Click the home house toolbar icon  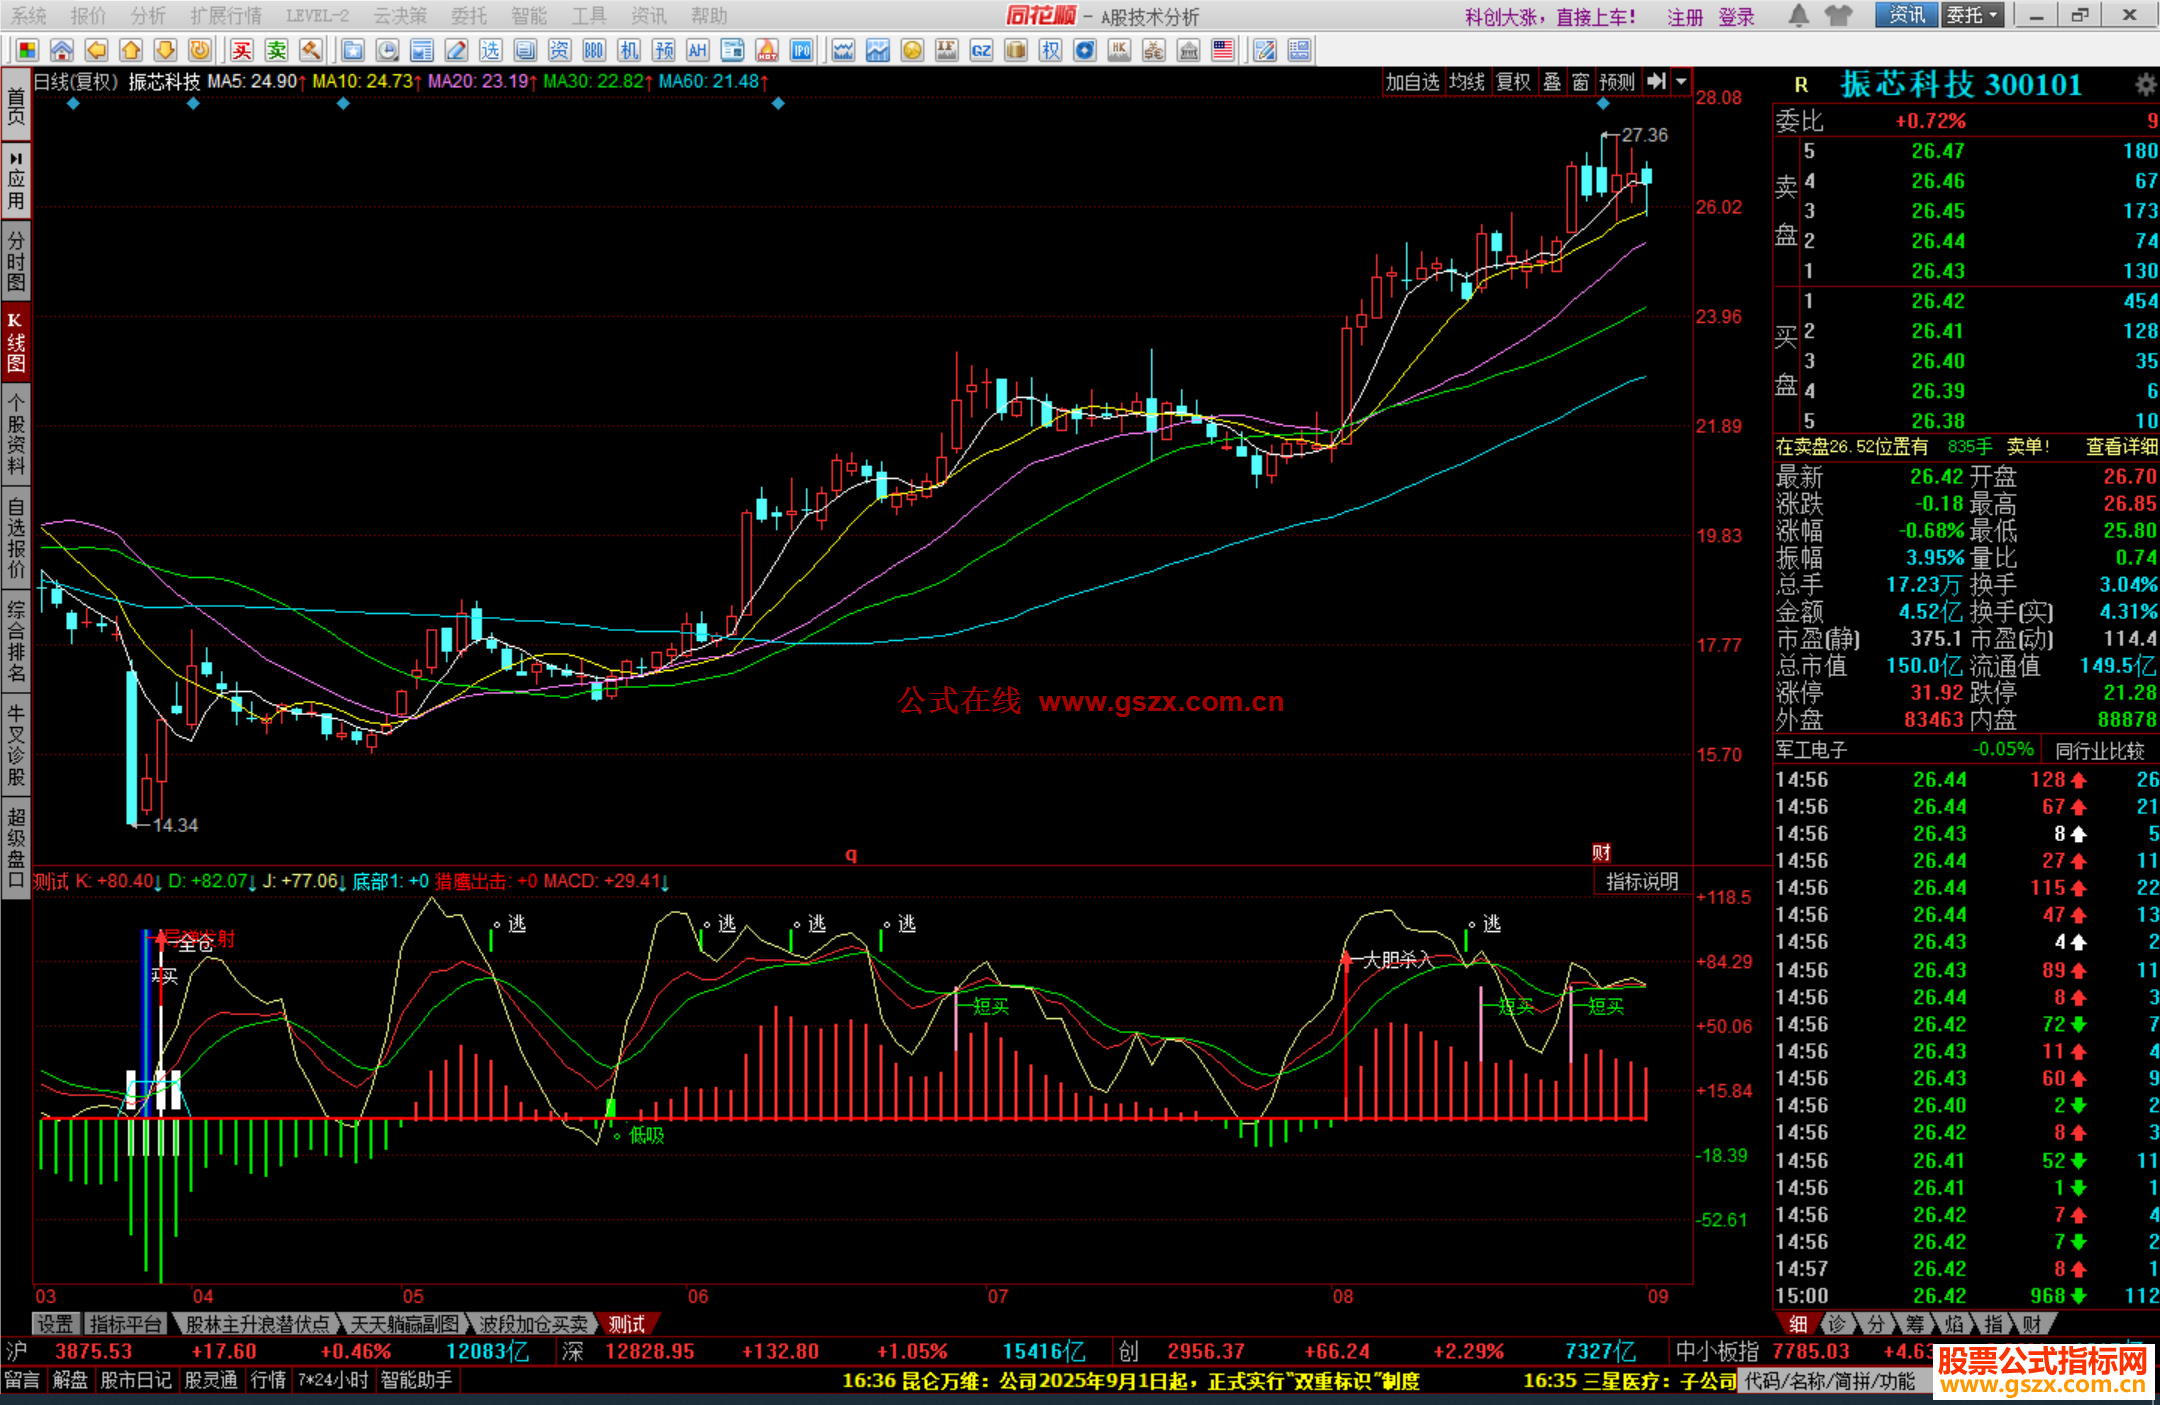[x=61, y=50]
